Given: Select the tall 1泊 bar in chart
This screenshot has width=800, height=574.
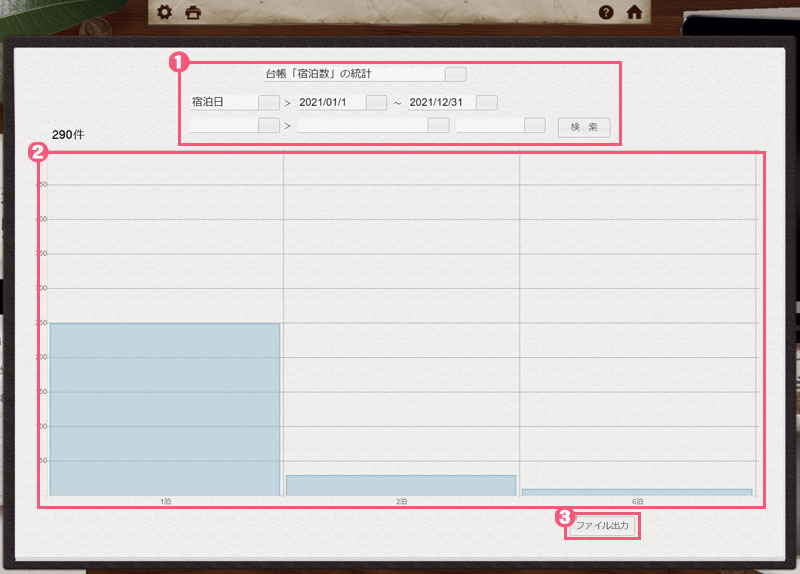Looking at the screenshot, I should tap(165, 408).
